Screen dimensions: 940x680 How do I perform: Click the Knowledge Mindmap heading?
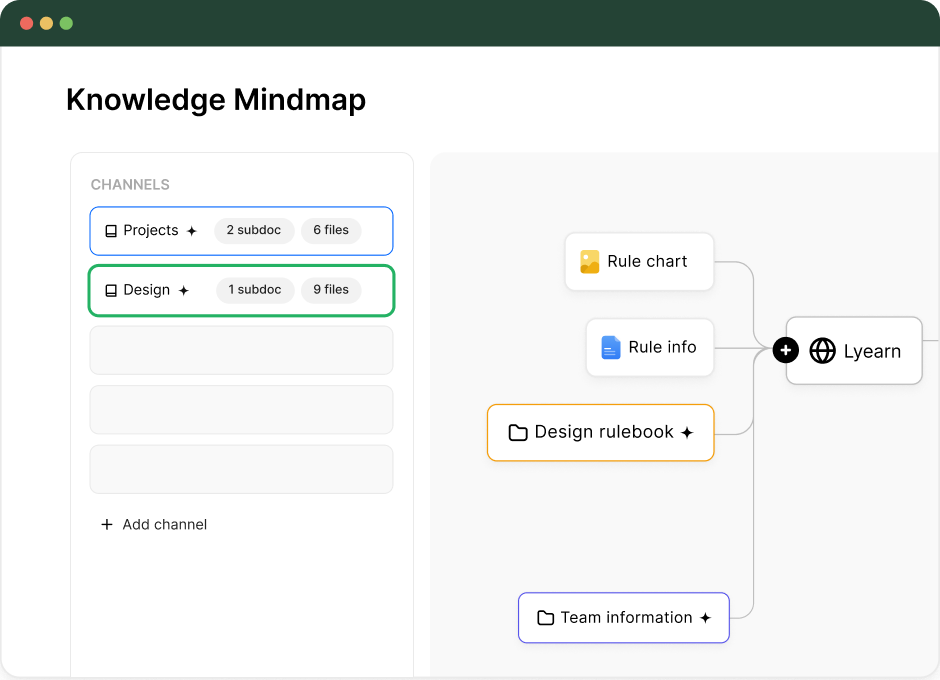[x=216, y=100]
